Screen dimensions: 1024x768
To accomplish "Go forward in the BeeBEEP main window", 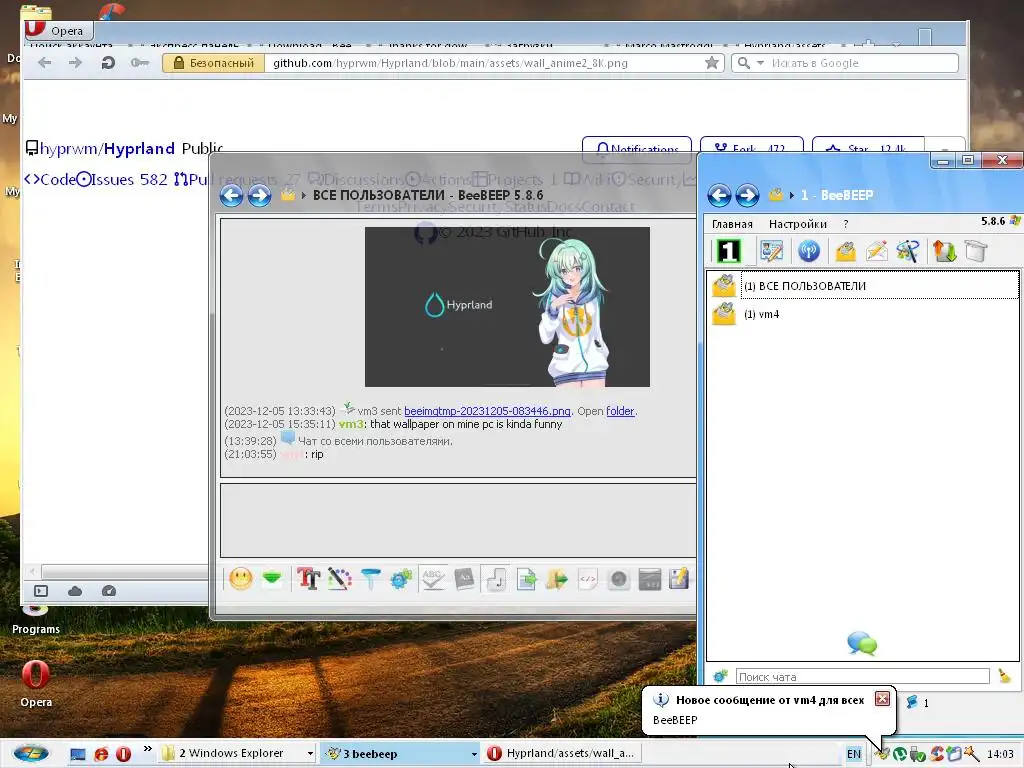I will click(747, 195).
